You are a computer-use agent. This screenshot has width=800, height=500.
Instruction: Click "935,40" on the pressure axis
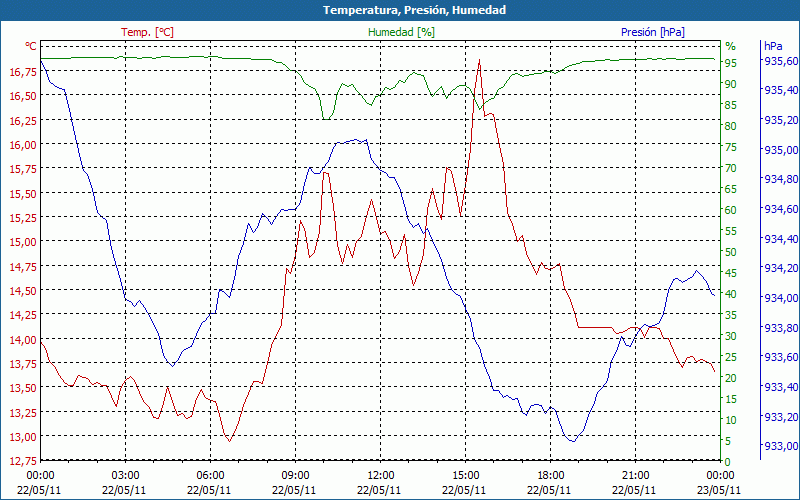(781, 90)
